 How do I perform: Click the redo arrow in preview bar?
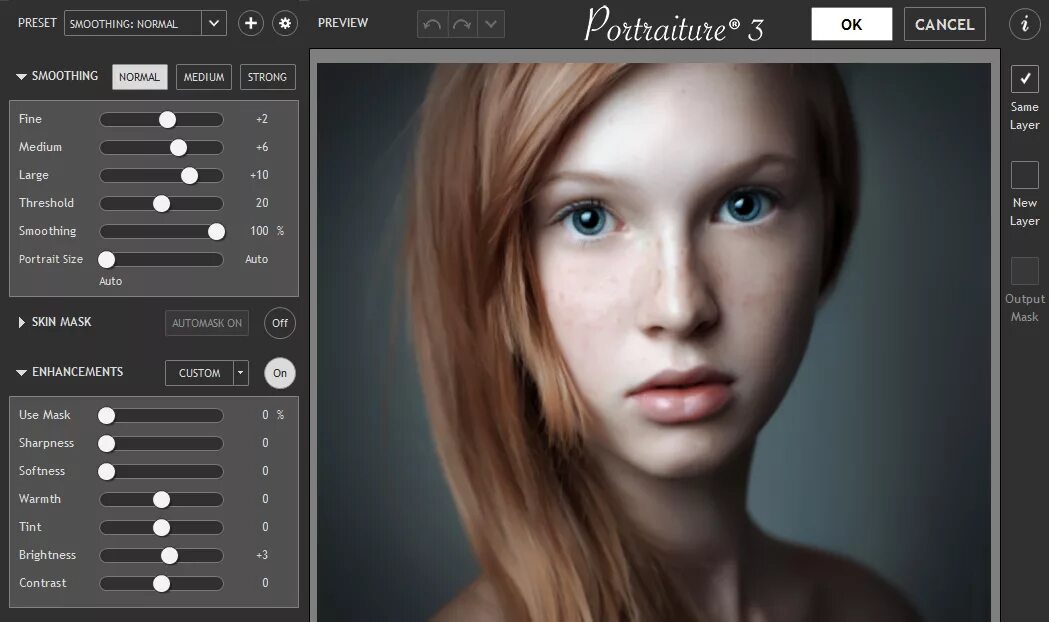click(x=462, y=25)
